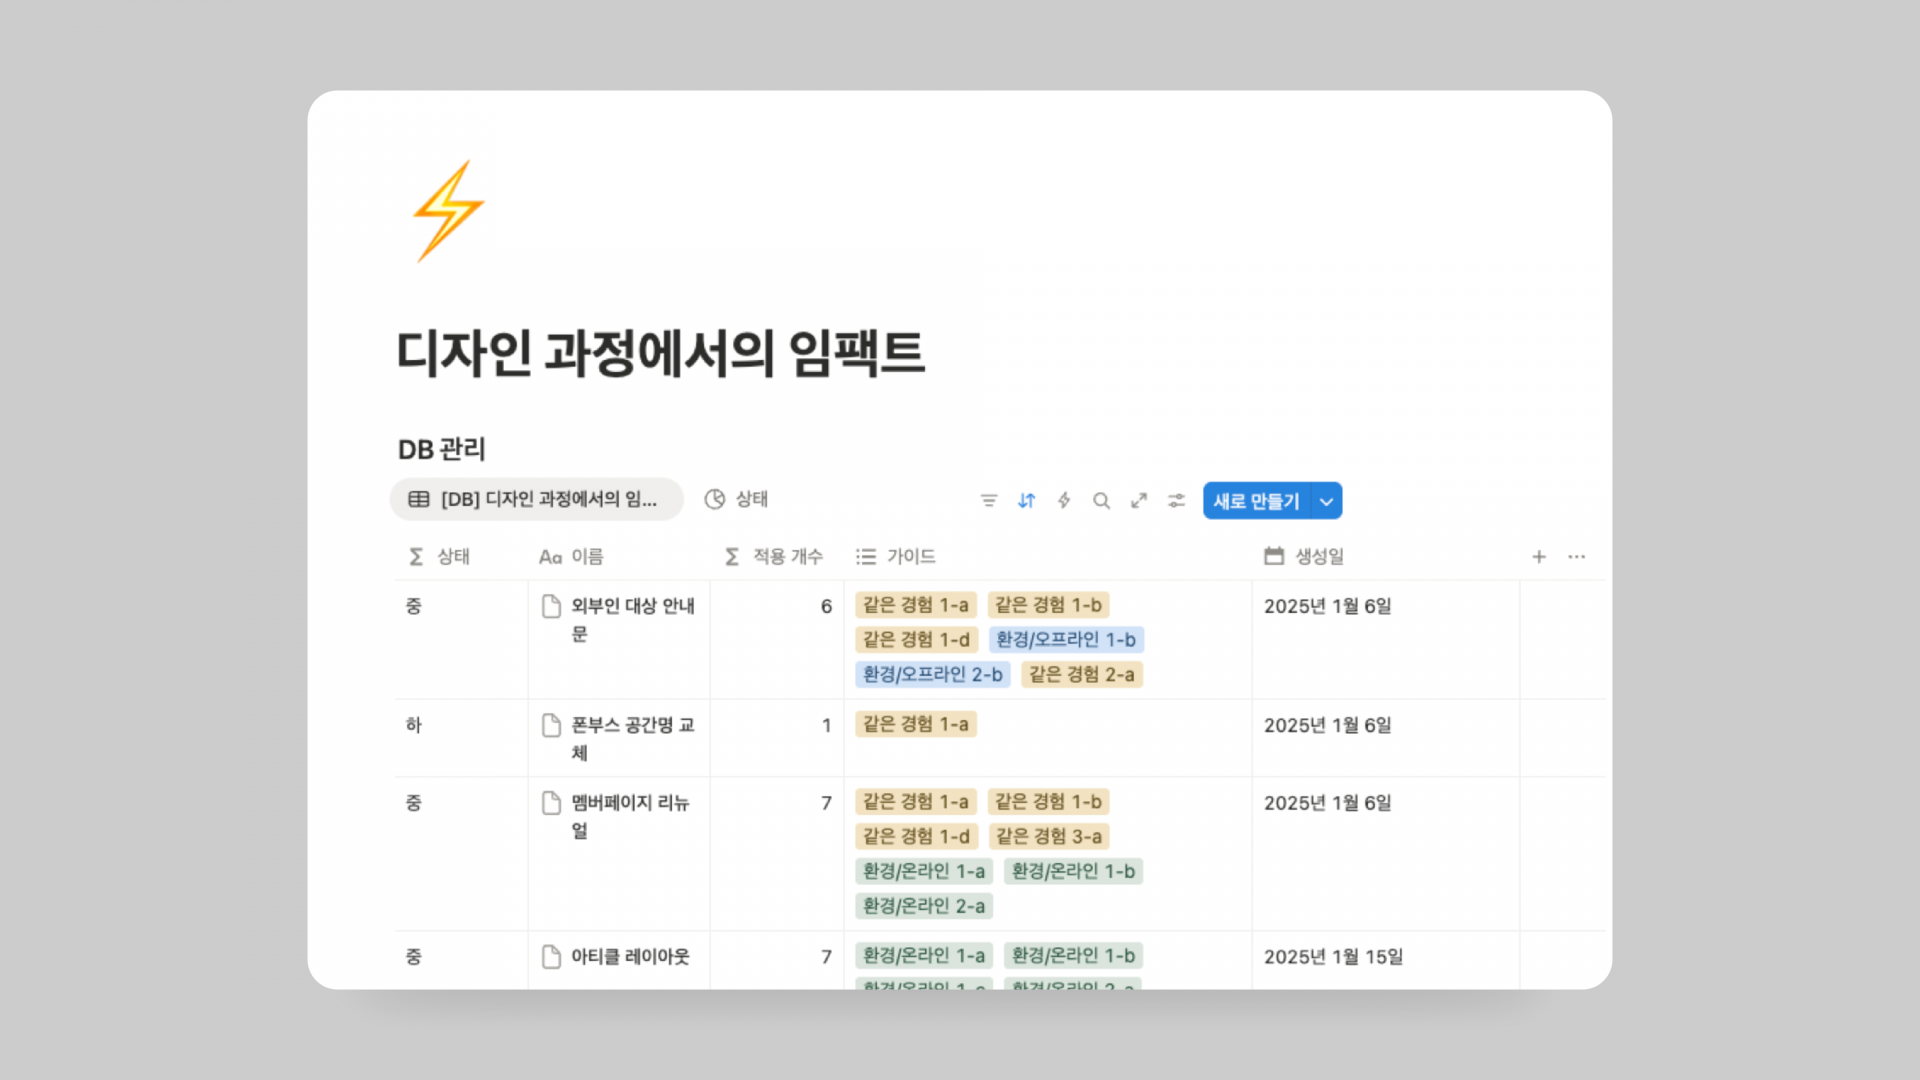Open database search magnifier icon
The image size is (1920, 1080).
1101,501
